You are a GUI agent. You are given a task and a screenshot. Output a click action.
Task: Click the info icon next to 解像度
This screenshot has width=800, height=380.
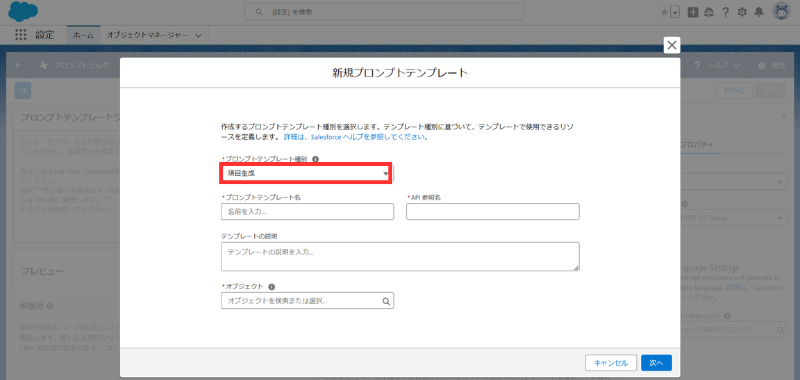coord(50,306)
